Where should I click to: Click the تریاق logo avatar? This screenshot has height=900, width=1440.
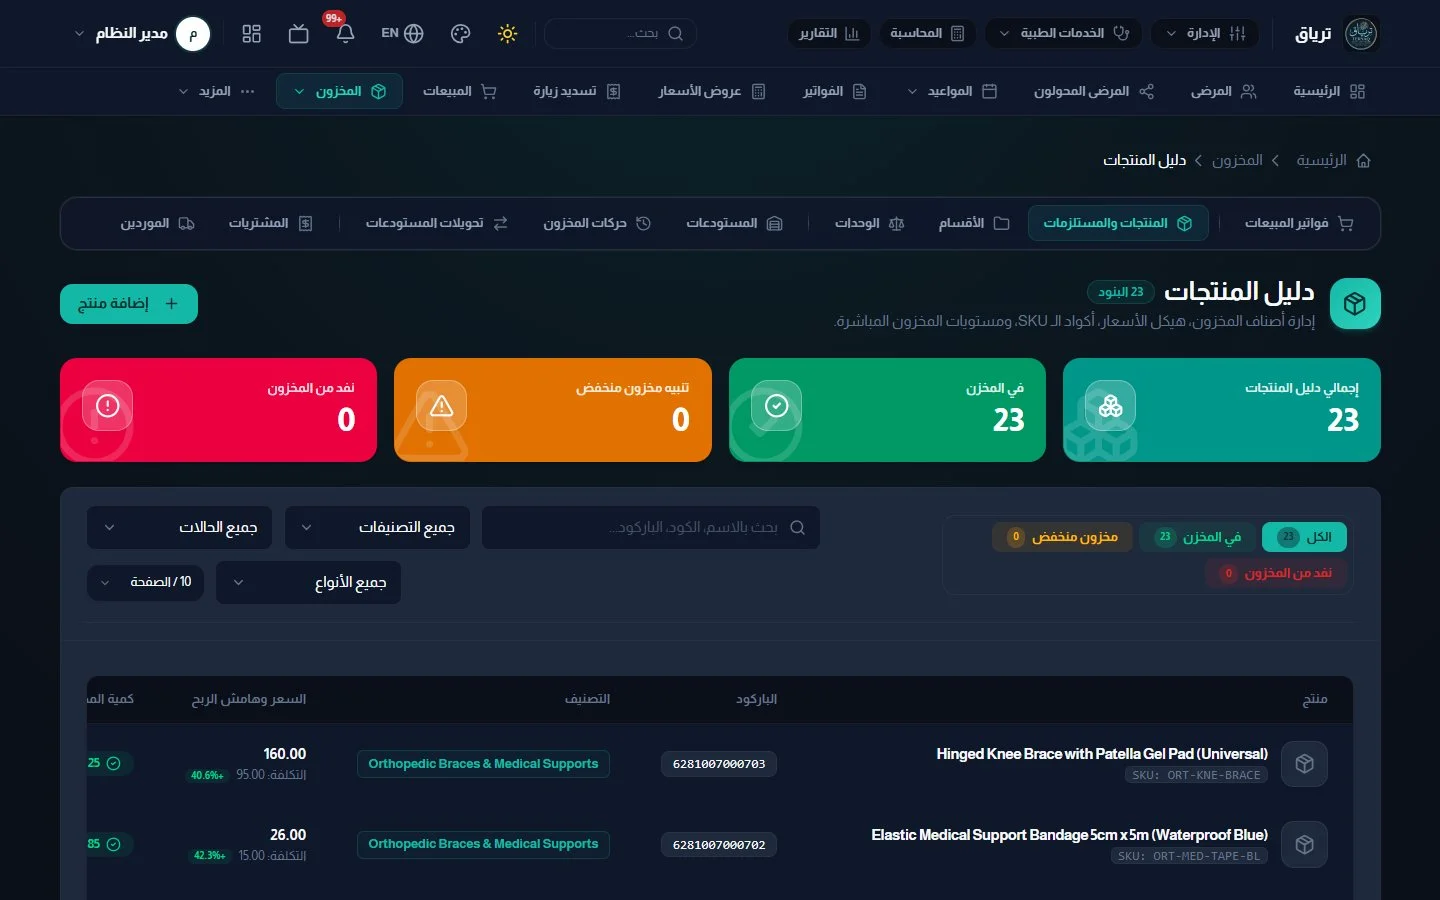(x=1361, y=34)
